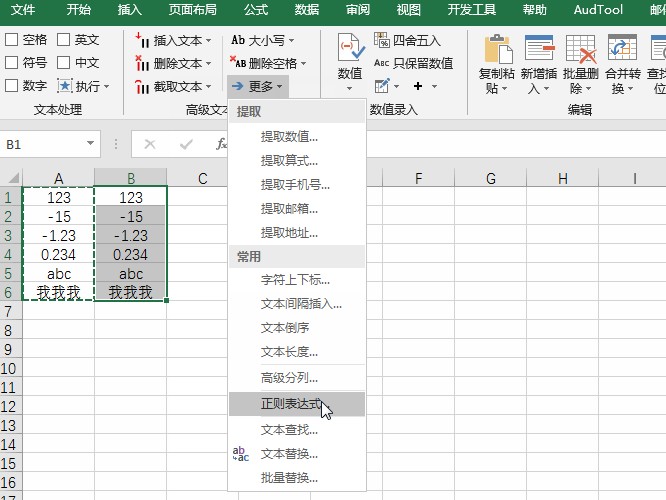Tick the 符号 checkbox
Image resolution: width=666 pixels, height=500 pixels.
point(11,63)
